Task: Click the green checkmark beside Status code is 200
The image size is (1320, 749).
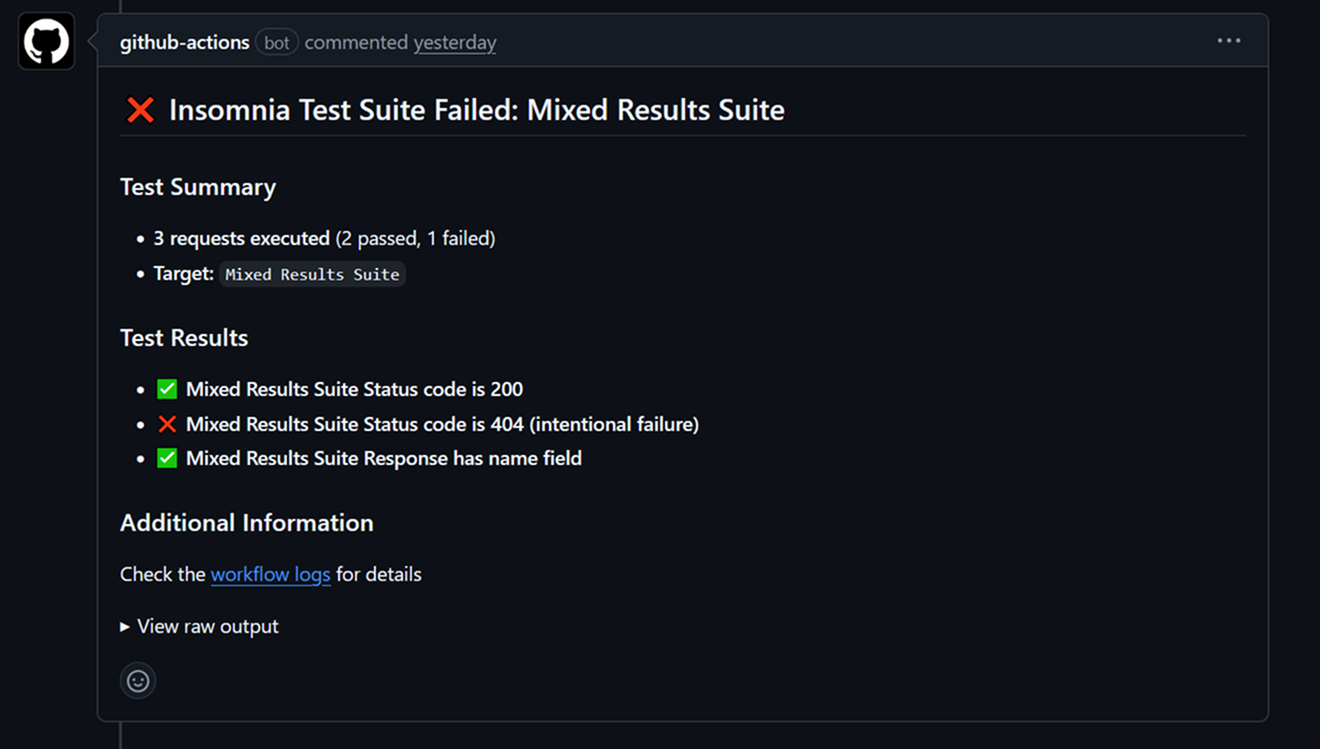Action: tap(166, 388)
